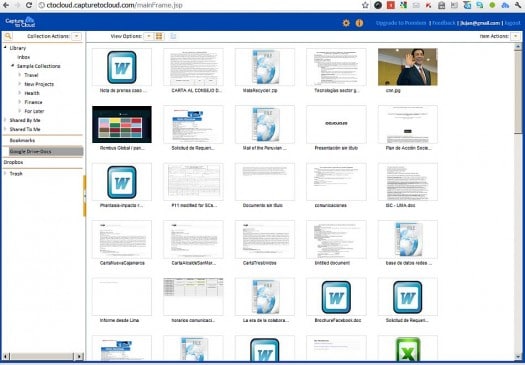
Task: Click the account email in header
Action: pos(480,23)
